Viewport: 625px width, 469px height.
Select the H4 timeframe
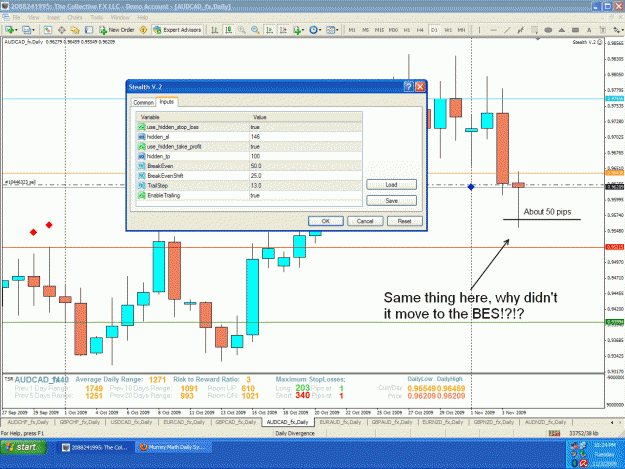click(x=421, y=30)
